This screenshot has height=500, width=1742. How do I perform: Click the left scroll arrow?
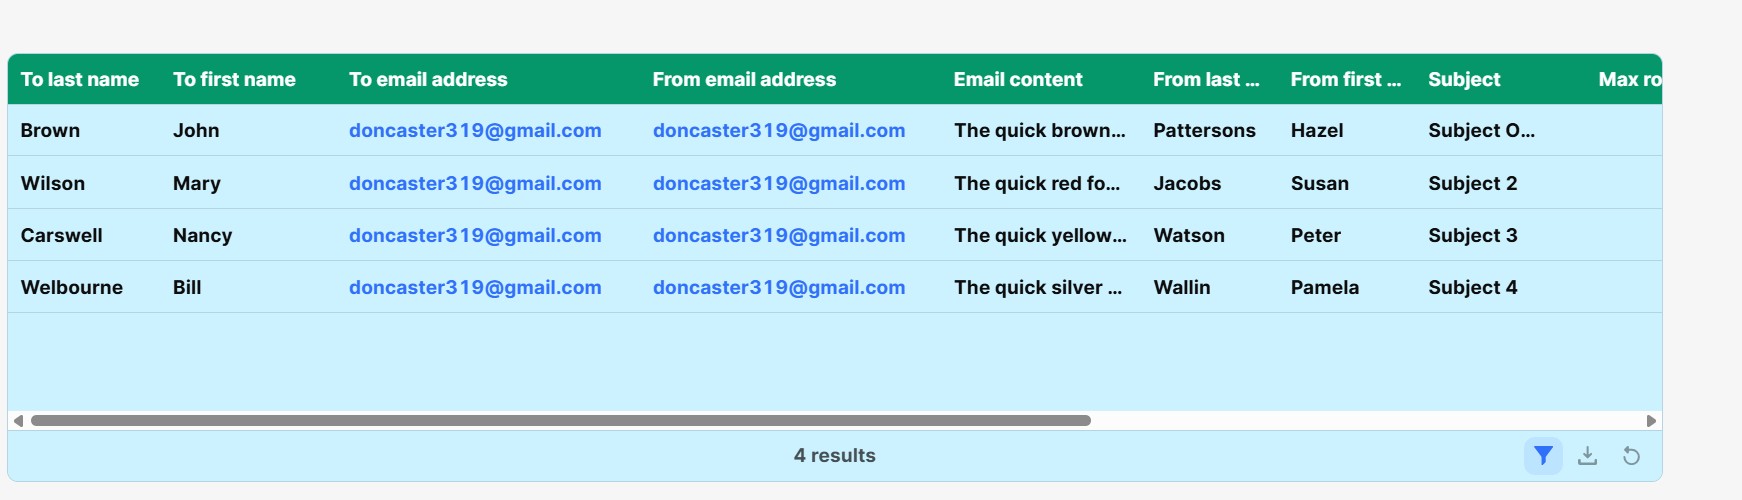pos(18,421)
